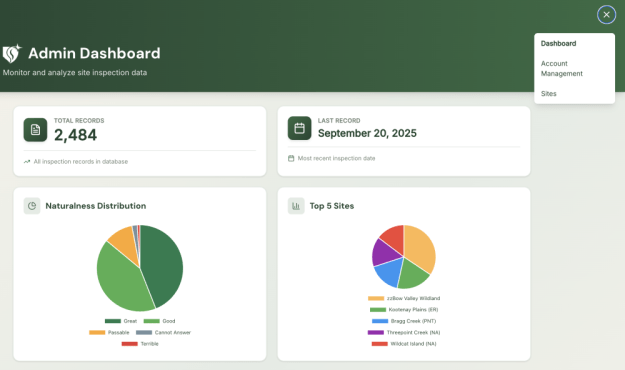This screenshot has width=625, height=370.
Task: Click the 'Passable' legend label
Action: tap(118, 333)
